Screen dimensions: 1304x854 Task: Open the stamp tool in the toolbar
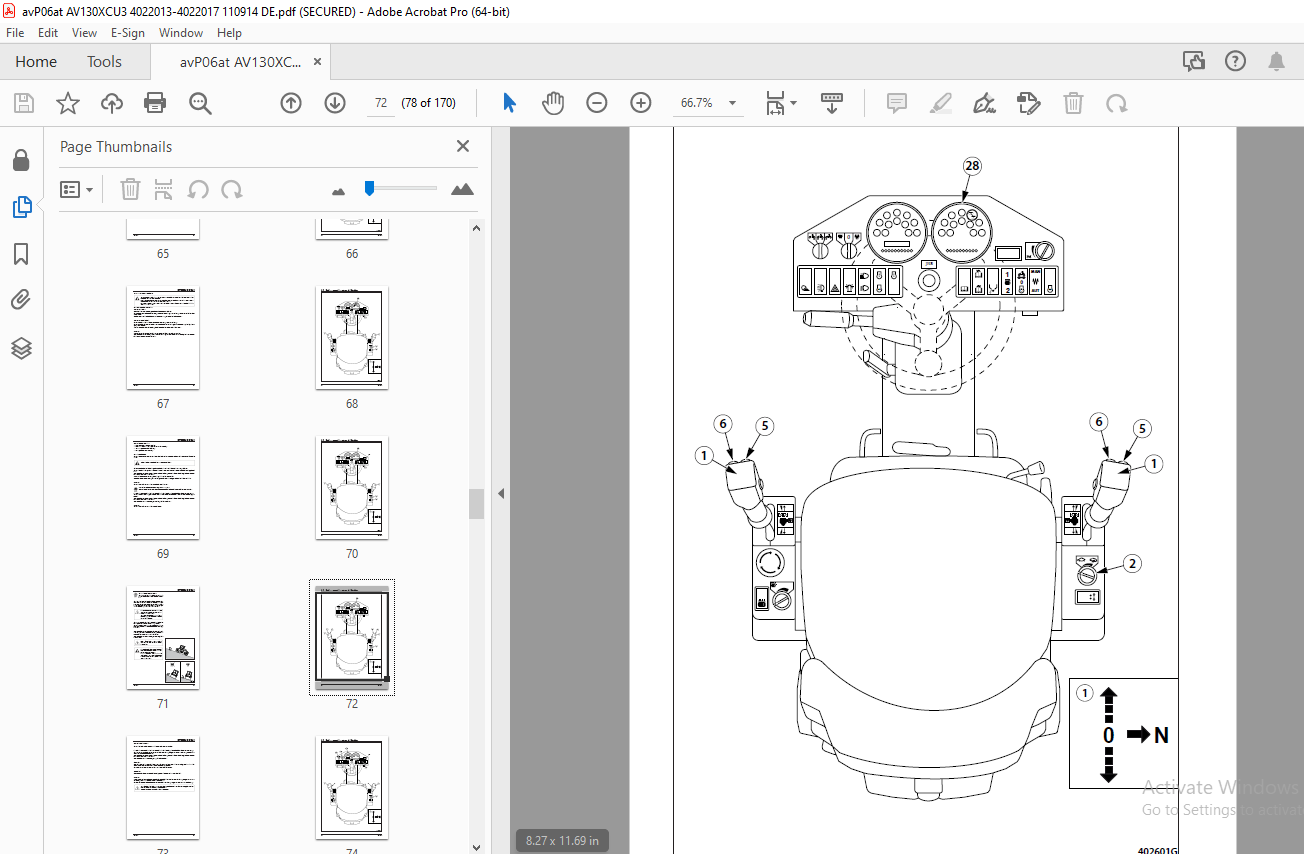(1029, 103)
